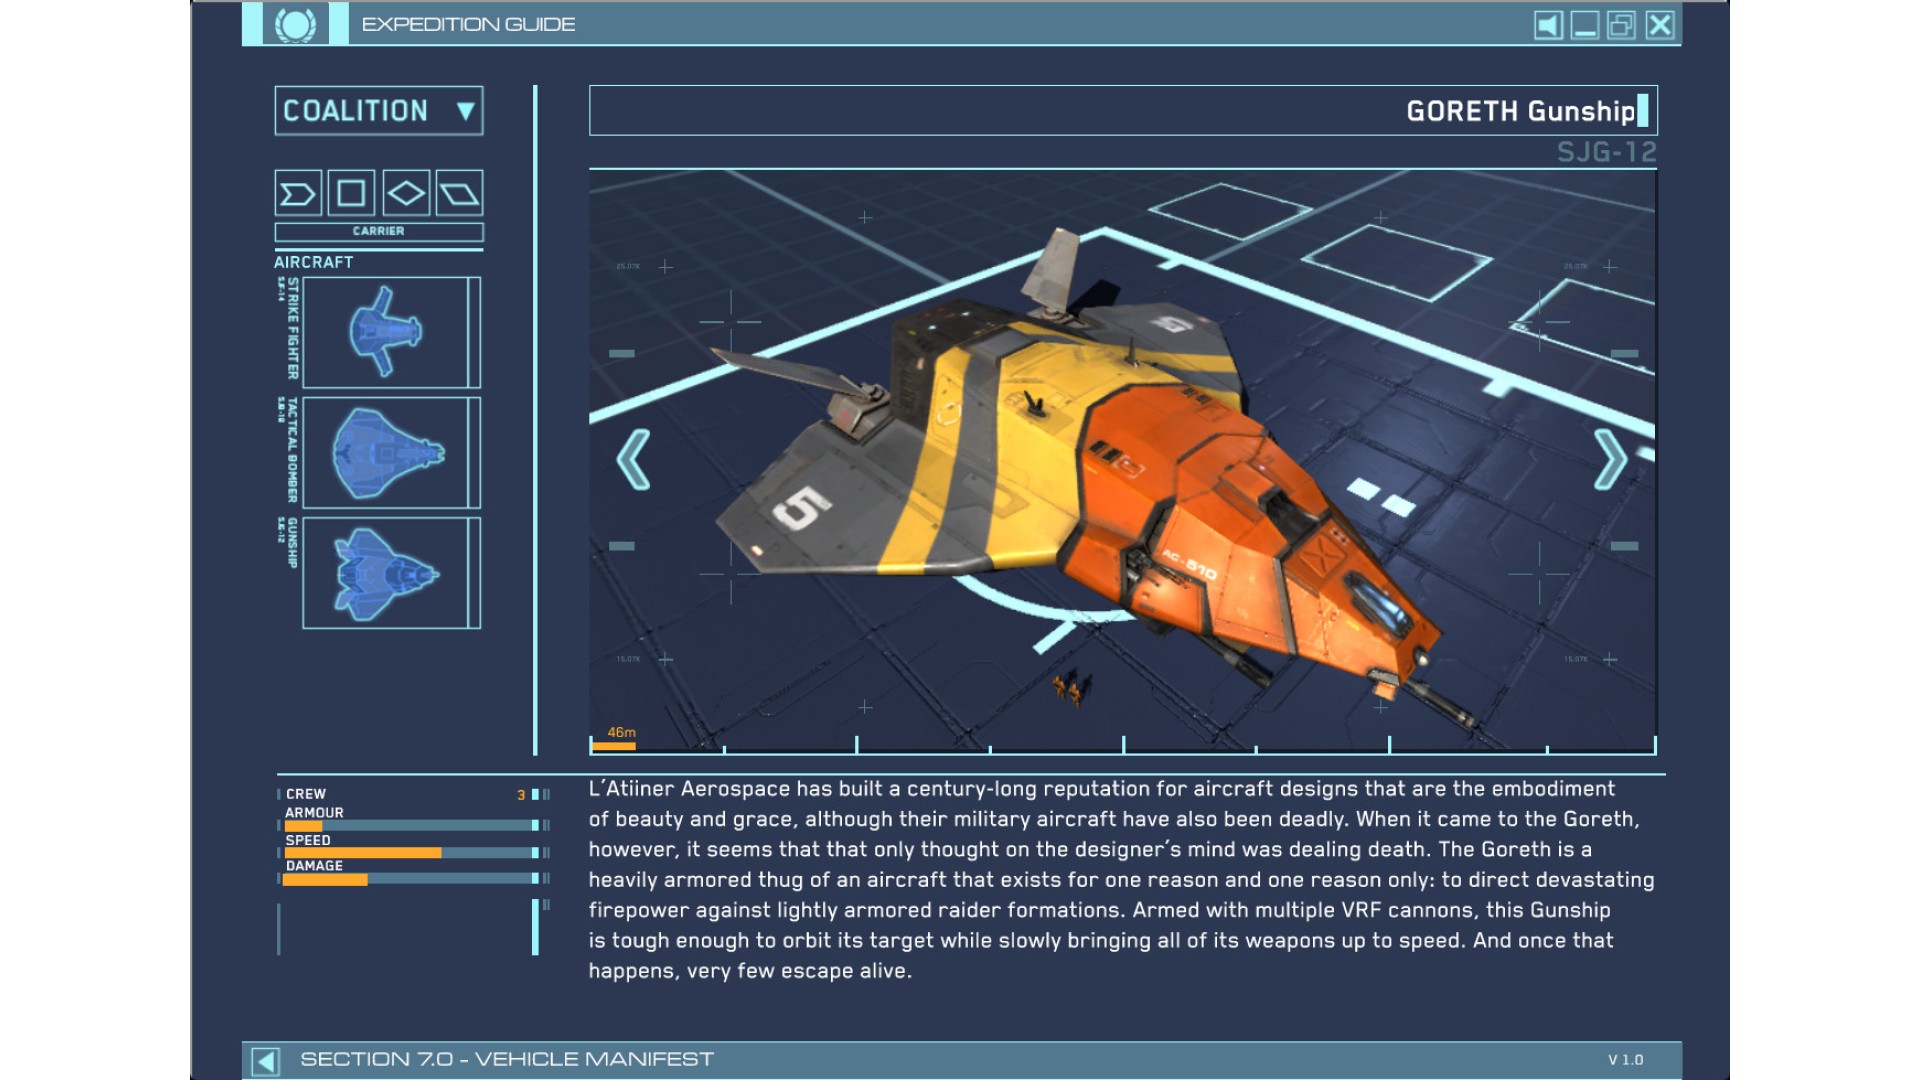Click the Armour stat bar
This screenshot has width=1920, height=1080.
(x=410, y=826)
